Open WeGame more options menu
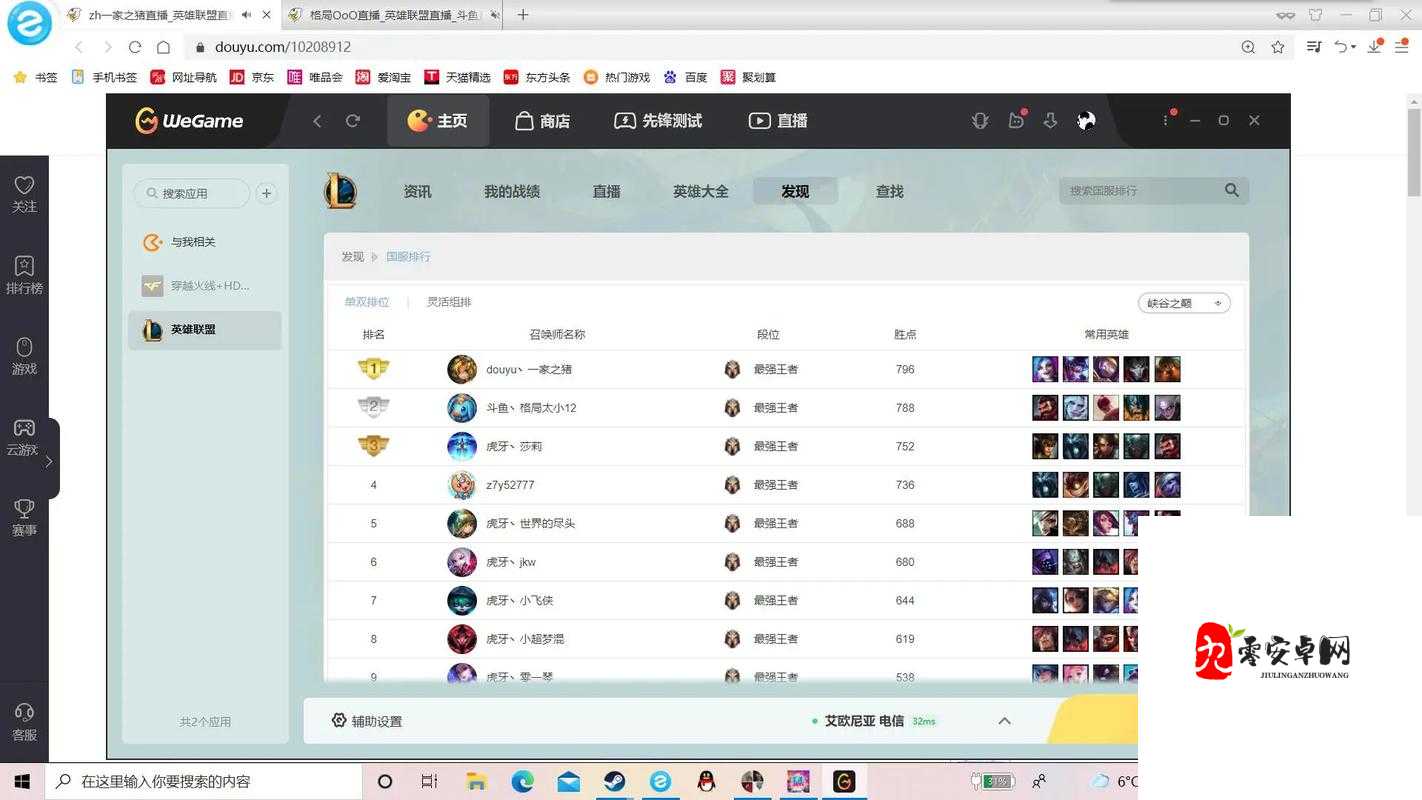This screenshot has height=800, width=1422. pyautogui.click(x=1166, y=120)
